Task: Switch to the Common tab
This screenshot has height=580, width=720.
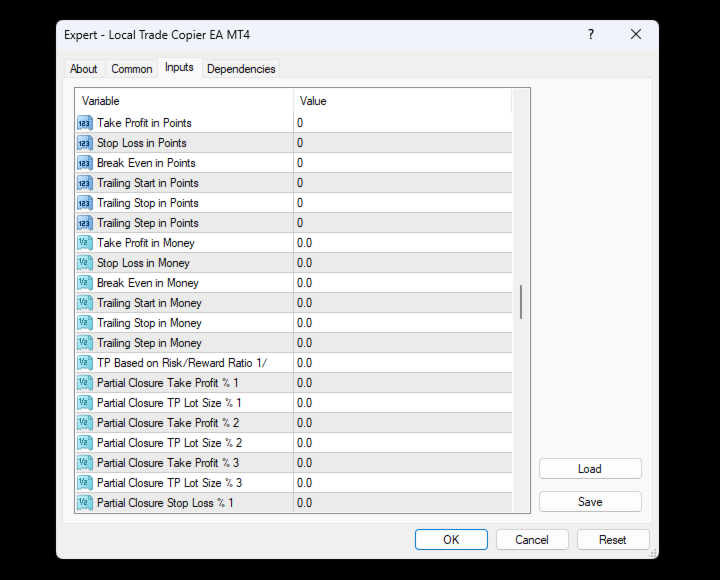Action: 132,69
